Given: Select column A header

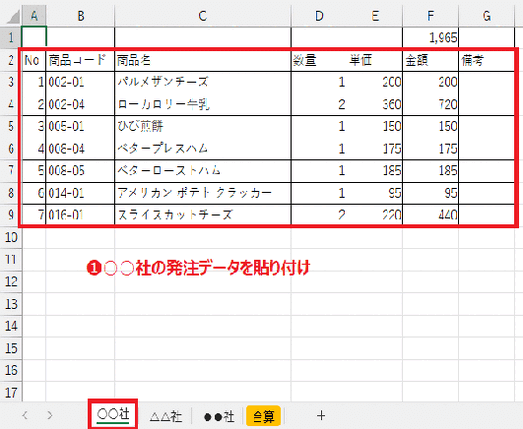Looking at the screenshot, I should pos(34,16).
